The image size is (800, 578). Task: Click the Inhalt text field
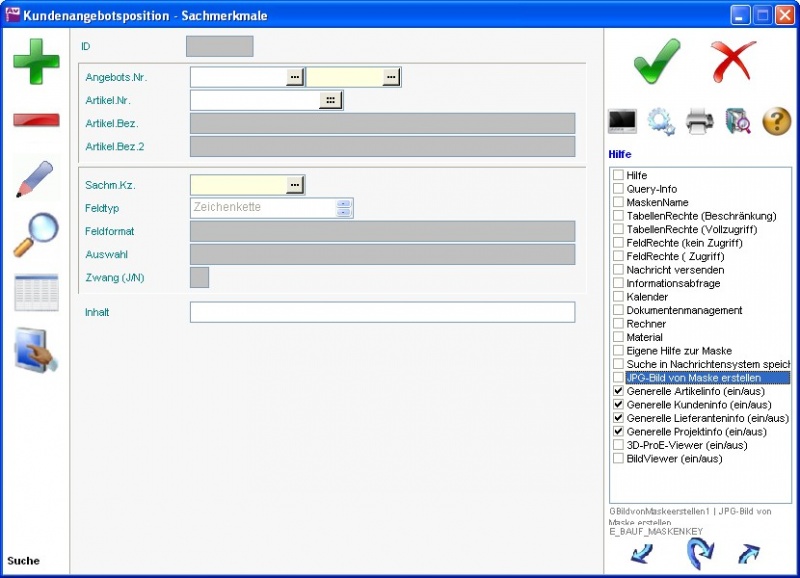click(x=382, y=312)
